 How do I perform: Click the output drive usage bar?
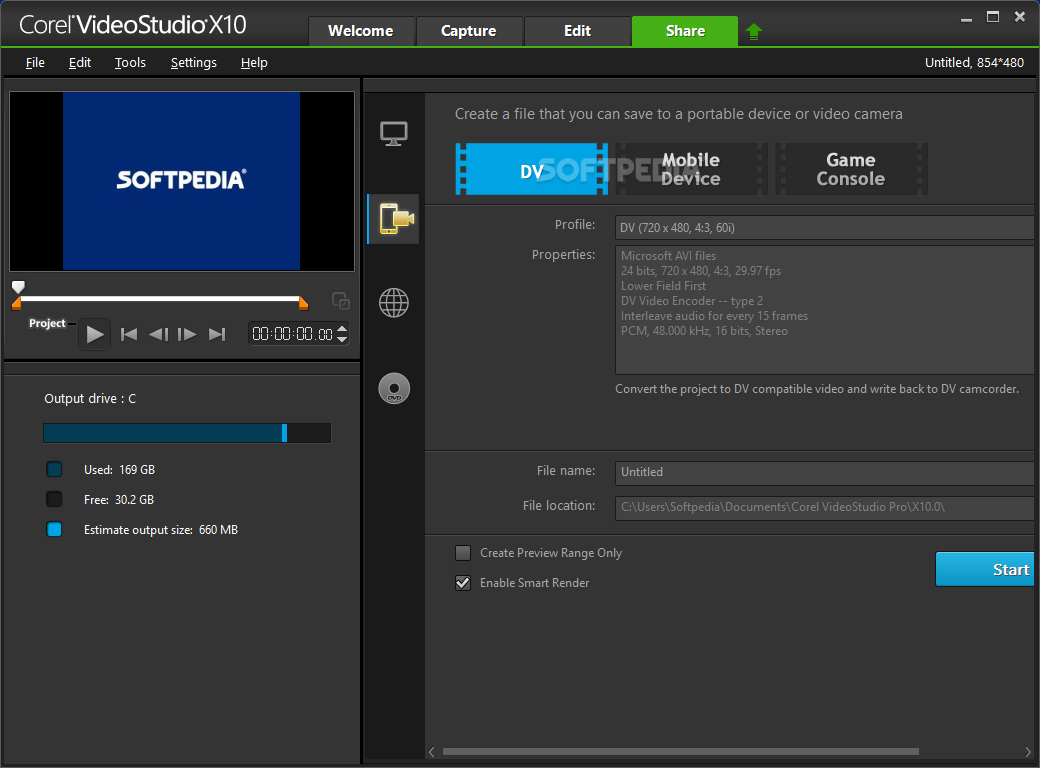[187, 433]
